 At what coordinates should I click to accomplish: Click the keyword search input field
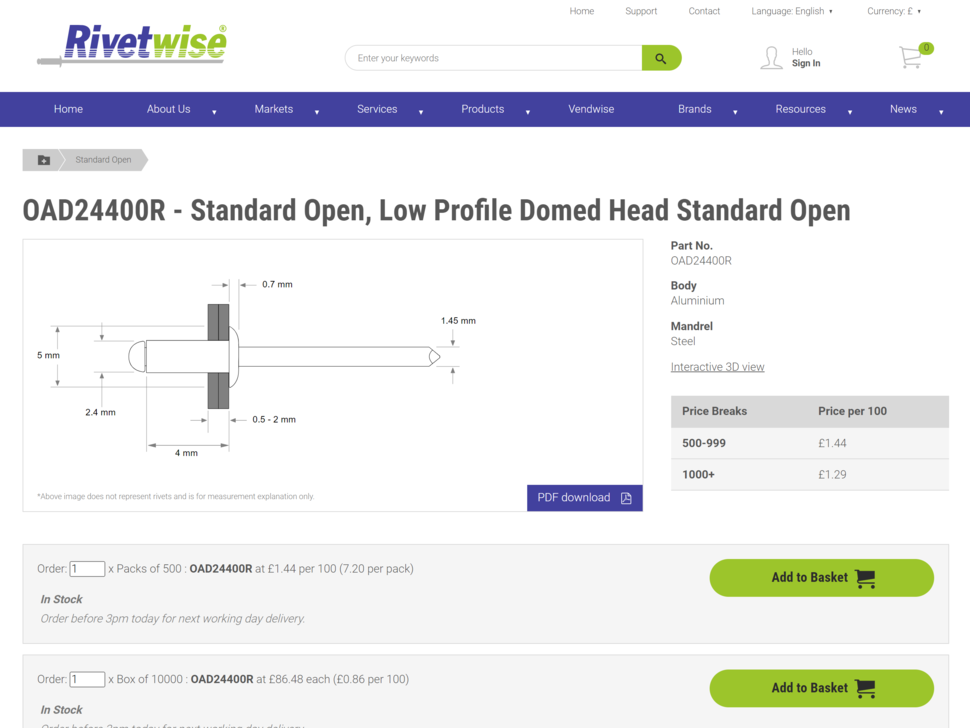(495, 58)
